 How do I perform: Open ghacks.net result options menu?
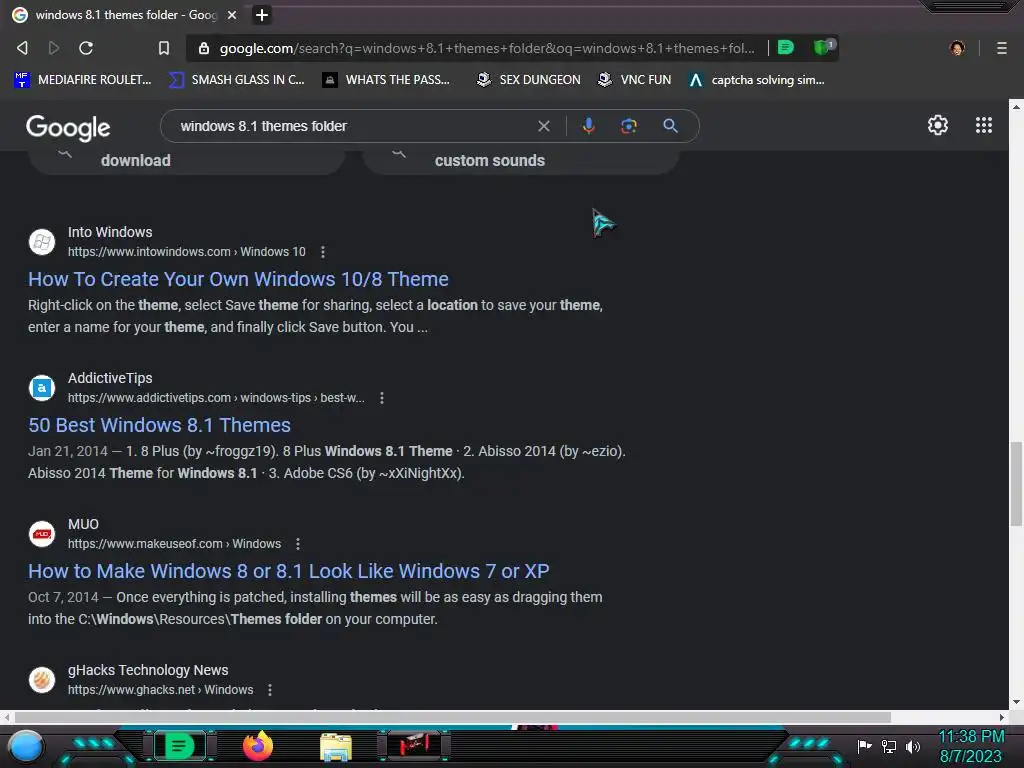(270, 690)
